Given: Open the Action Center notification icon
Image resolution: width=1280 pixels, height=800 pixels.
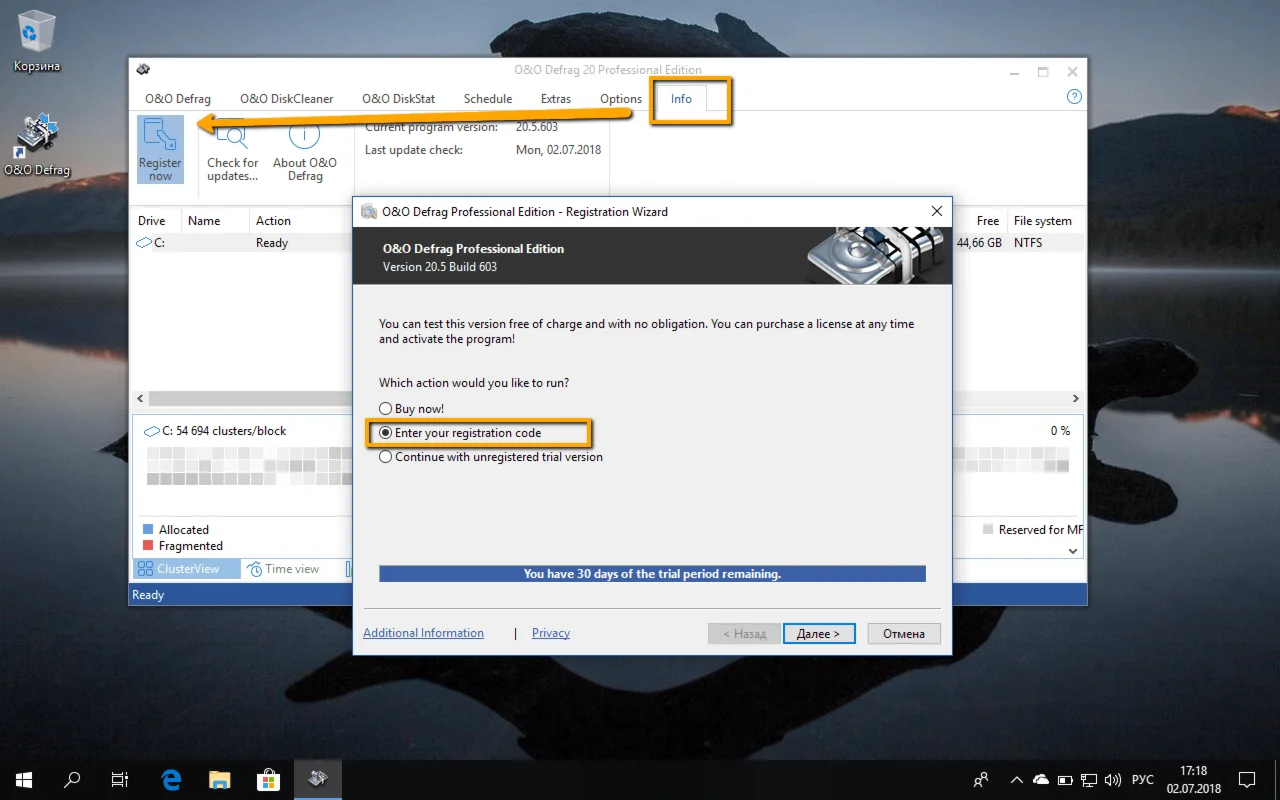Looking at the screenshot, I should tap(1248, 779).
